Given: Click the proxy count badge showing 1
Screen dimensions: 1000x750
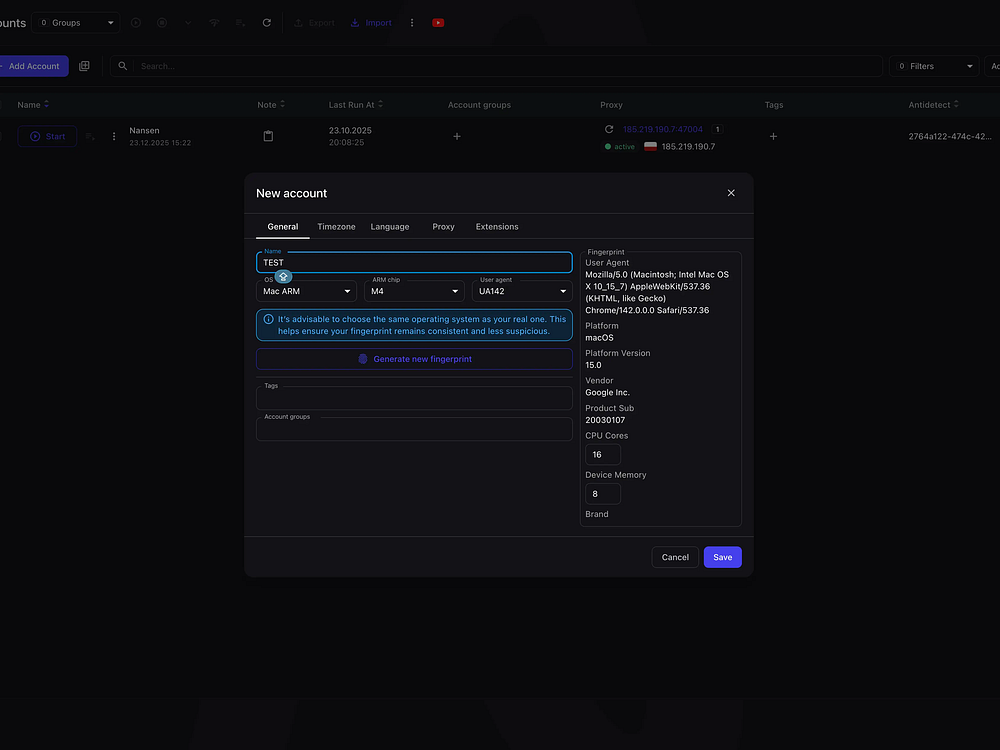Looking at the screenshot, I should pyautogui.click(x=717, y=129).
